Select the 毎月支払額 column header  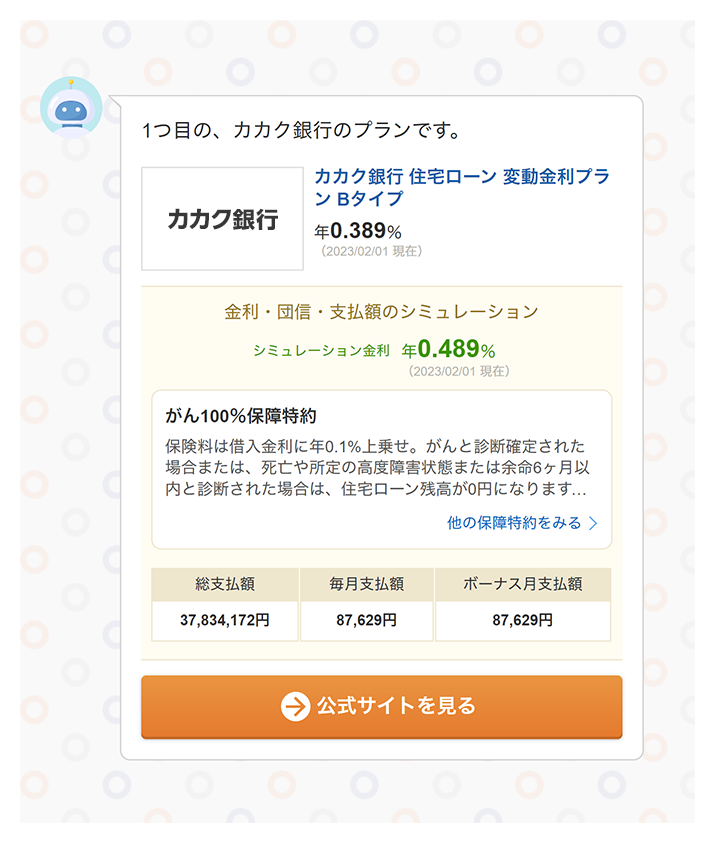[367, 584]
